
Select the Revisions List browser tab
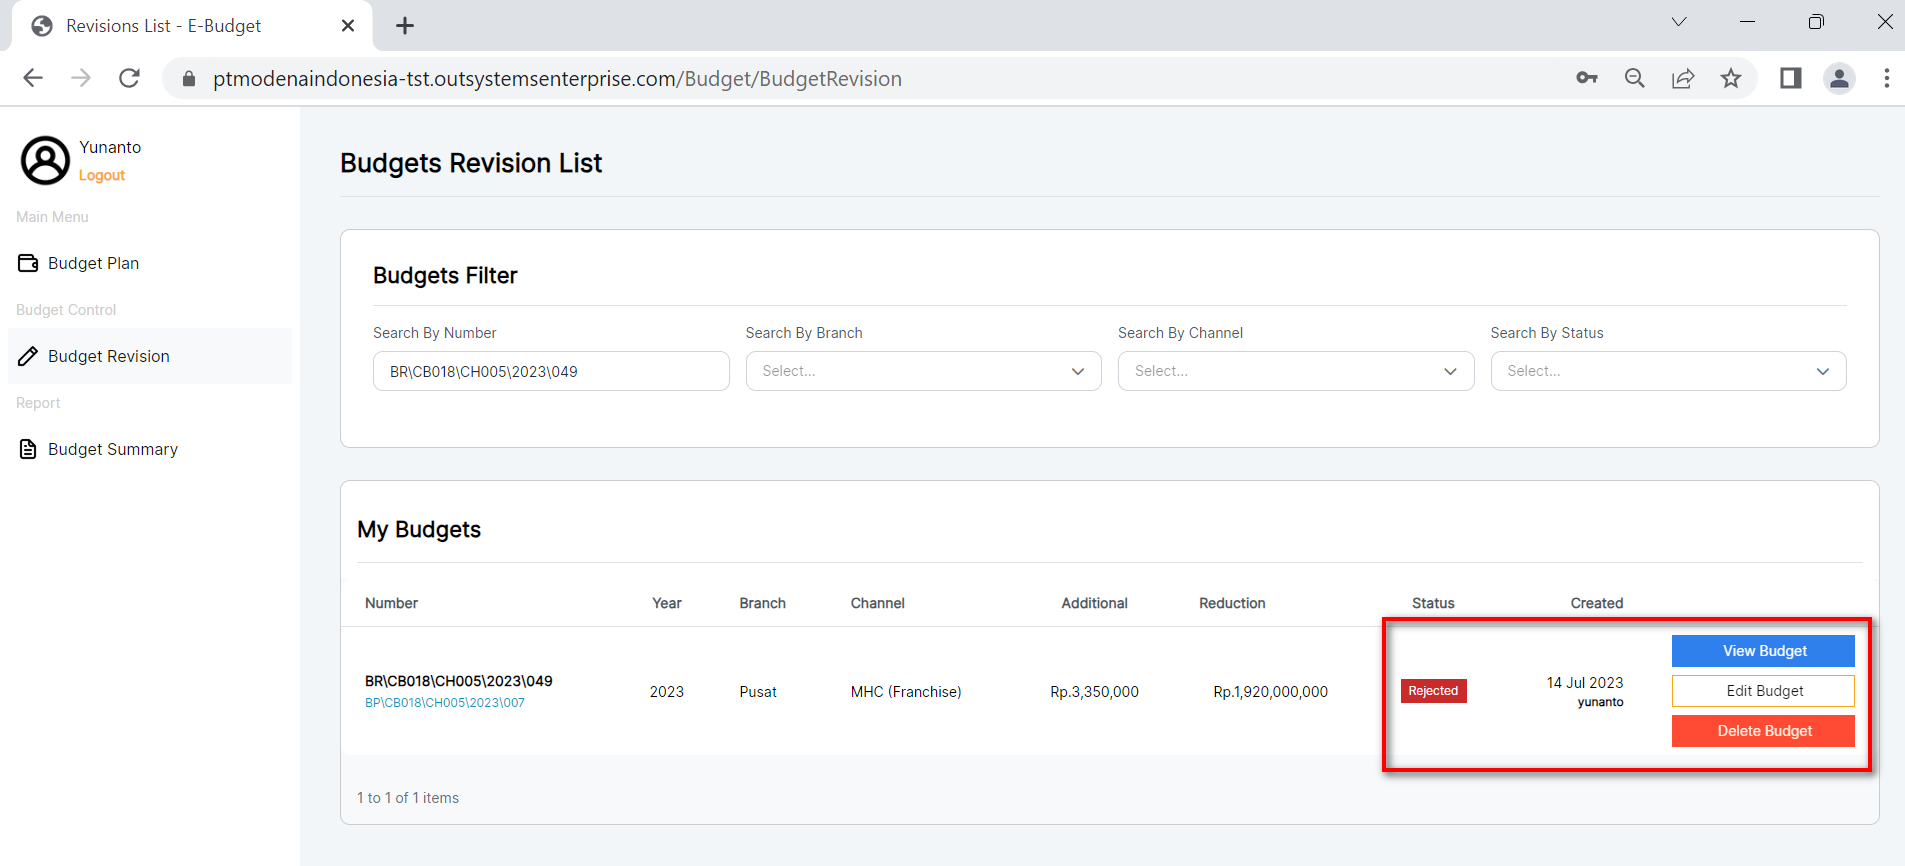click(x=164, y=26)
